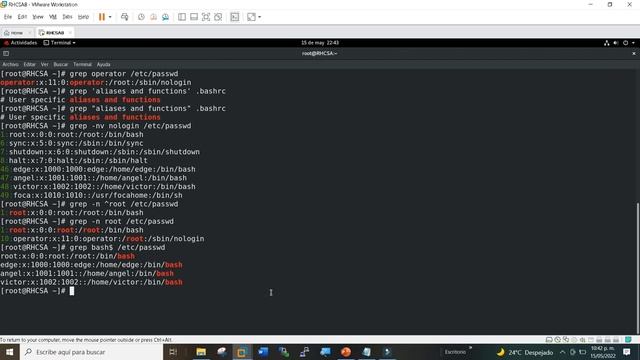Open the terminal Archivo menu
This screenshot has width=640, height=360.
click(x=10, y=64)
